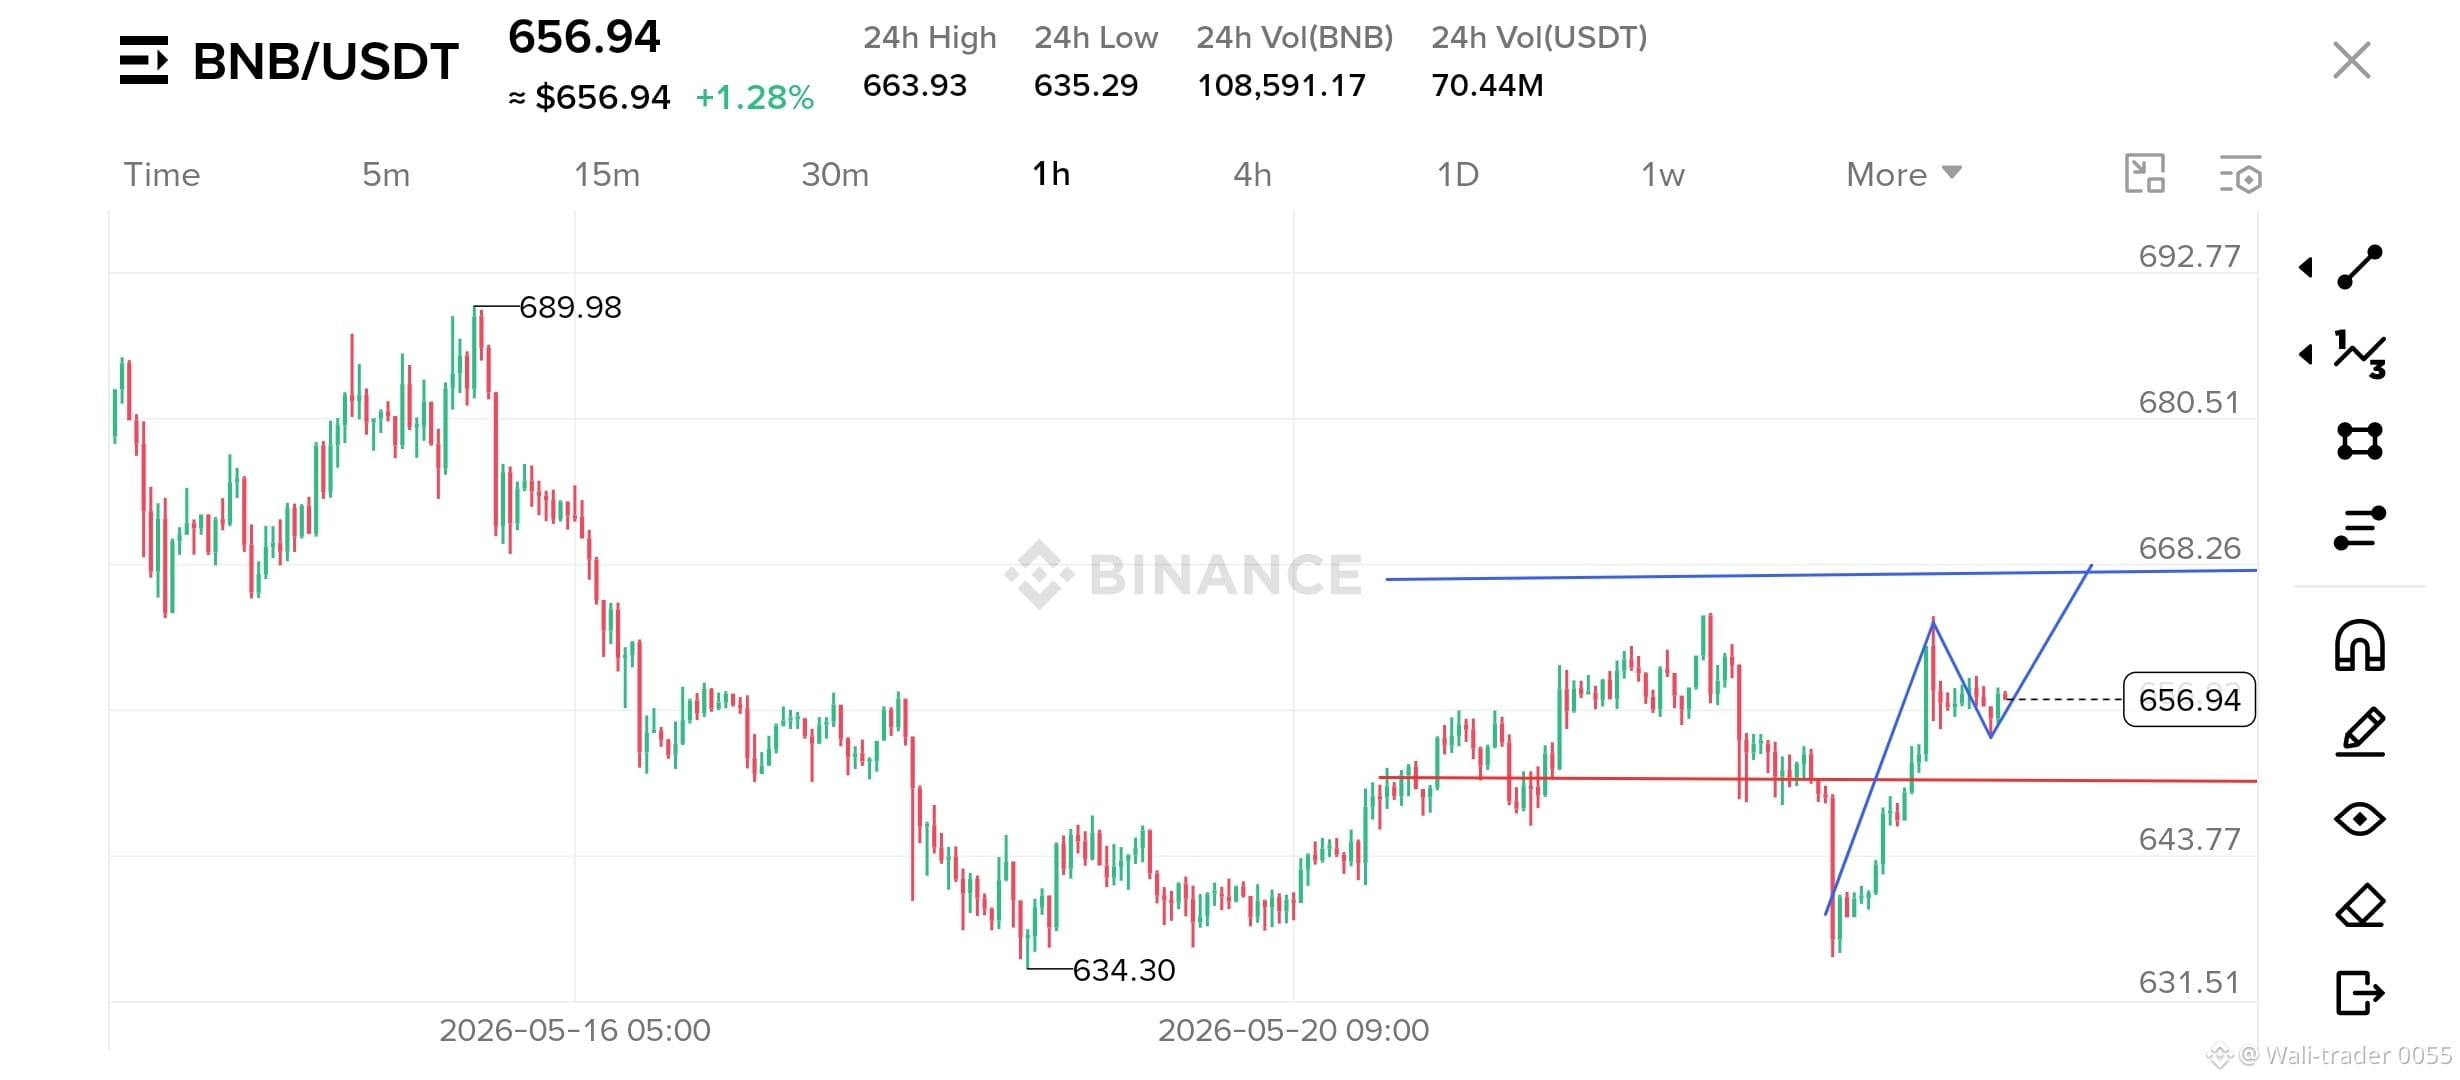
Task: Open the chart settings icon
Action: [2240, 175]
